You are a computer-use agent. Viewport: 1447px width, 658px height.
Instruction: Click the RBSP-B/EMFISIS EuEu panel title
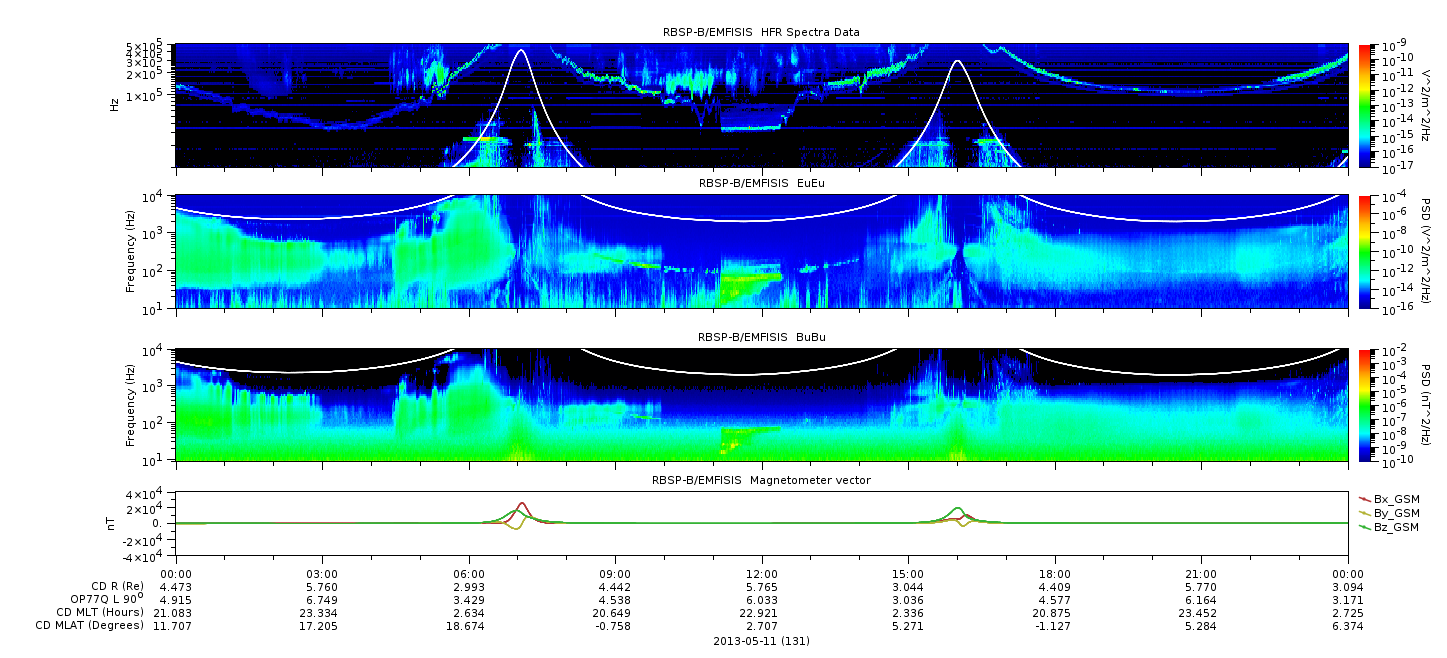pyautogui.click(x=761, y=184)
